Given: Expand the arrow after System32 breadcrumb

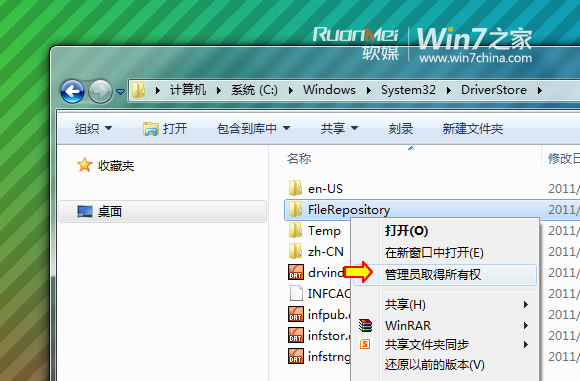Looking at the screenshot, I should 448,90.
